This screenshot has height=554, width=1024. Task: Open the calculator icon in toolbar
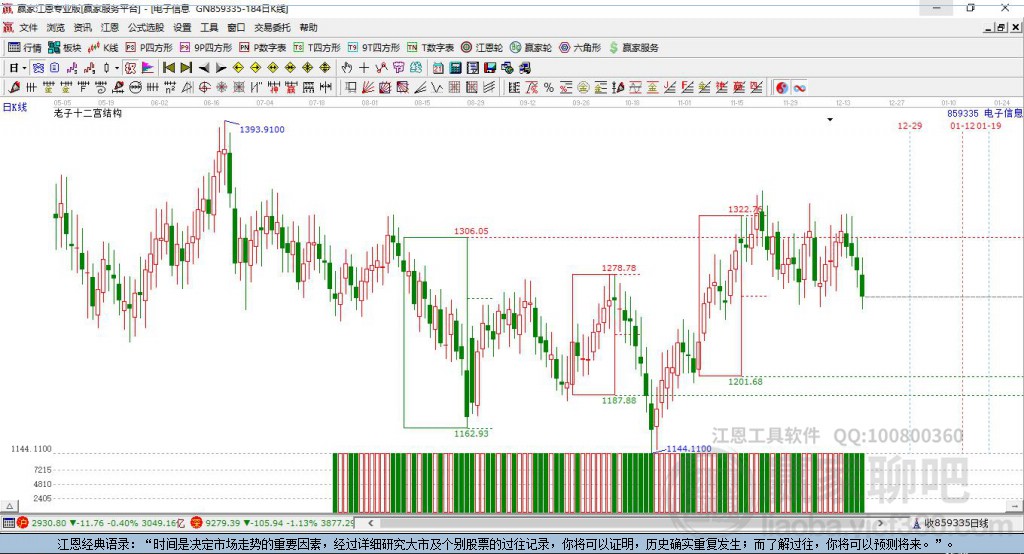coord(455,68)
